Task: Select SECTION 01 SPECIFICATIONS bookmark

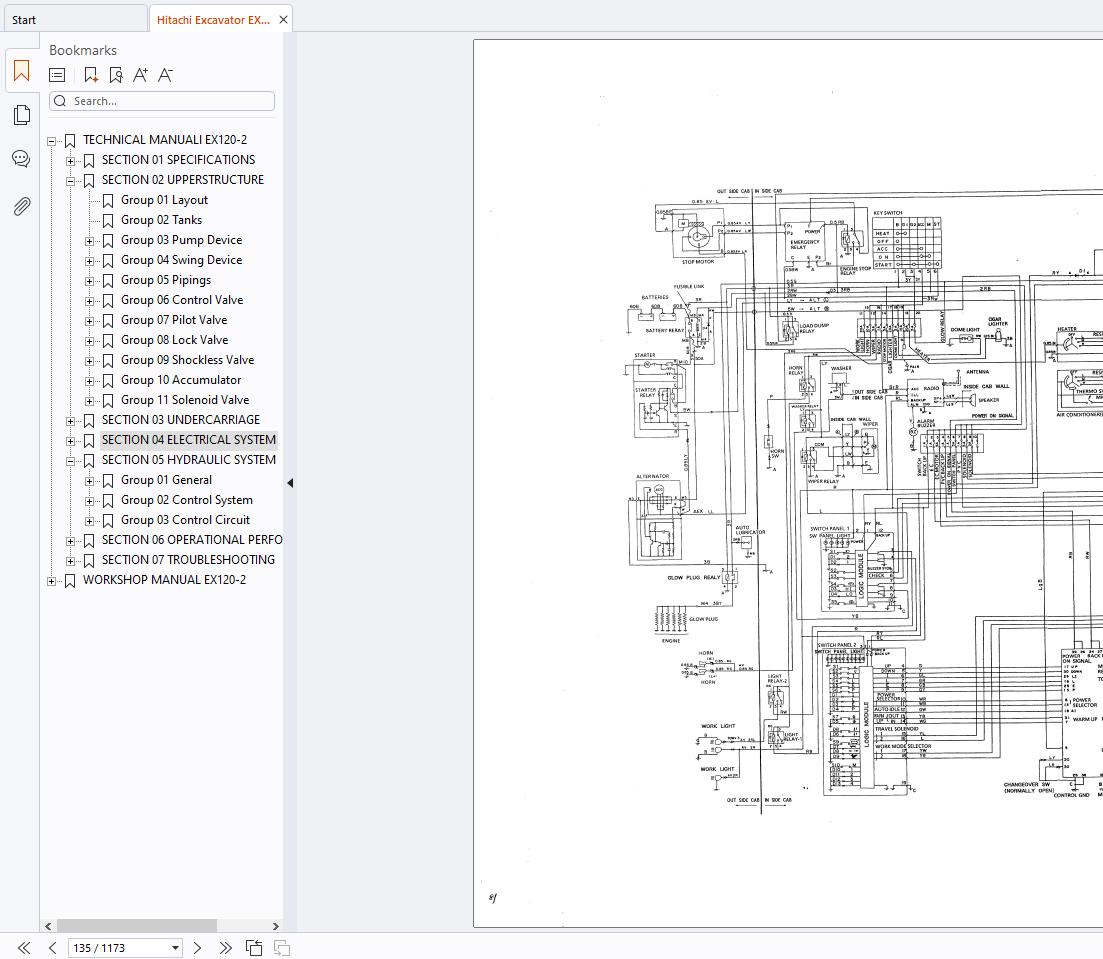Action: click(x=179, y=160)
